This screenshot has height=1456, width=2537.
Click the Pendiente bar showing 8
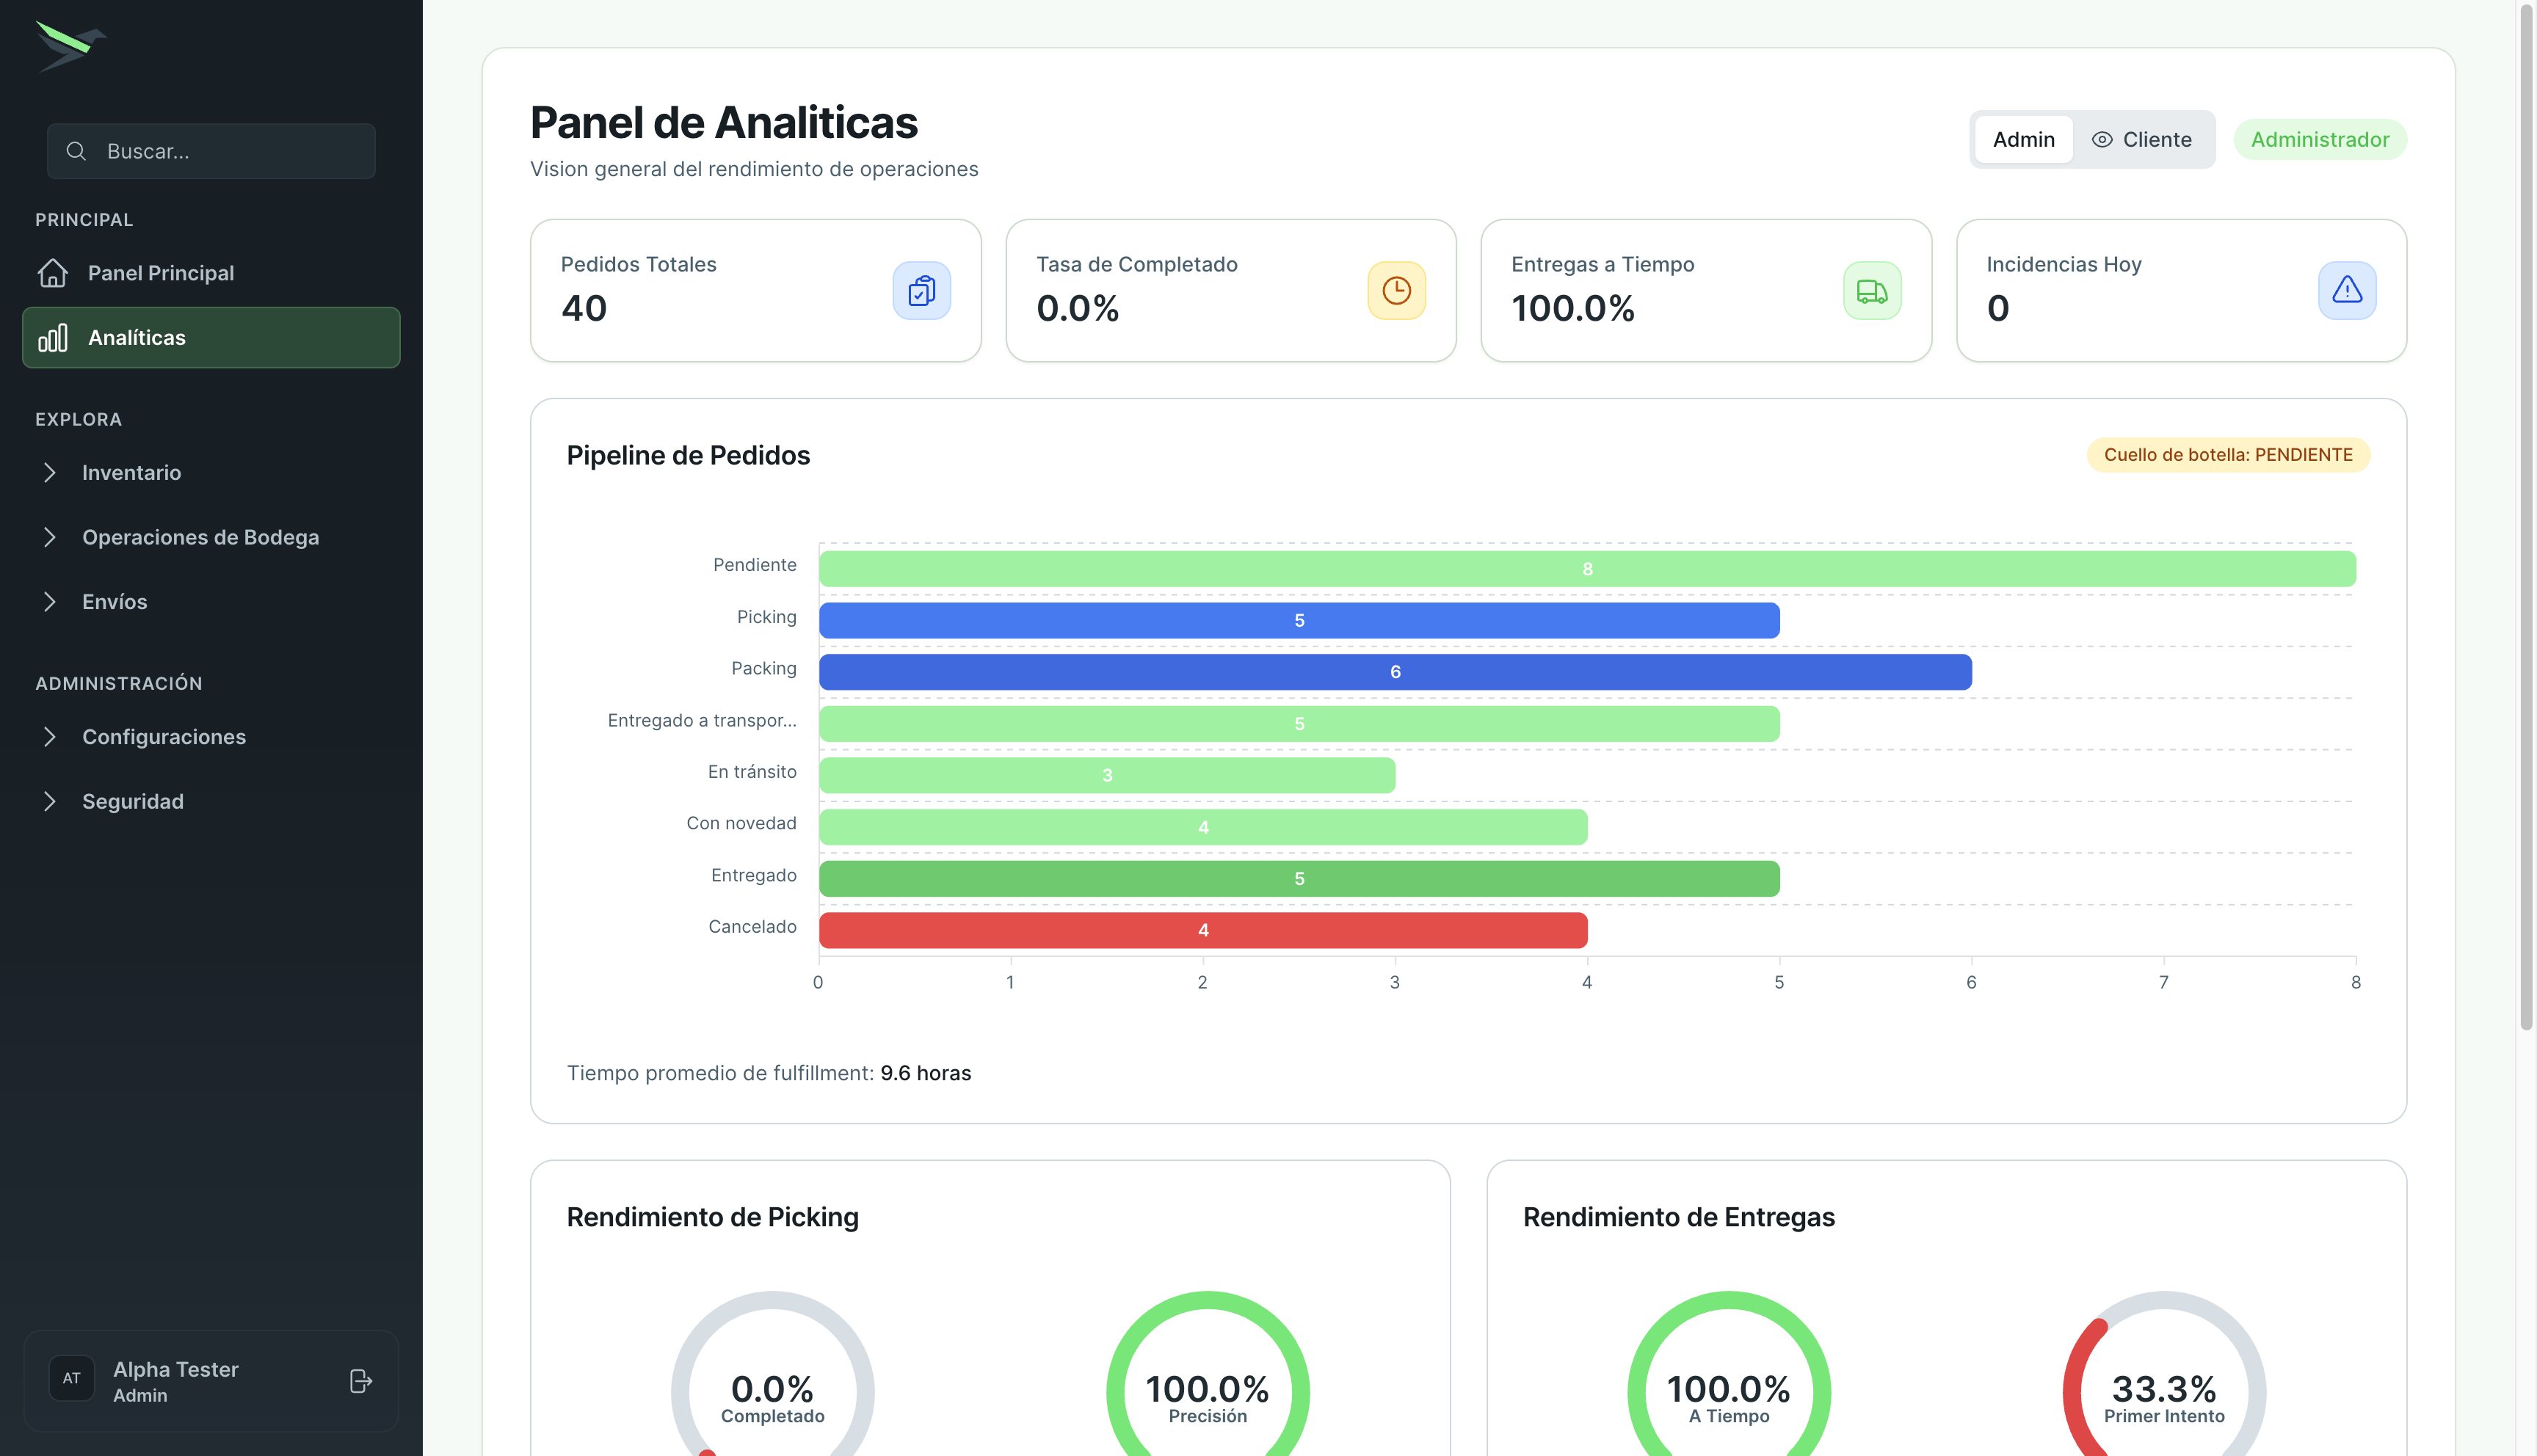1587,569
